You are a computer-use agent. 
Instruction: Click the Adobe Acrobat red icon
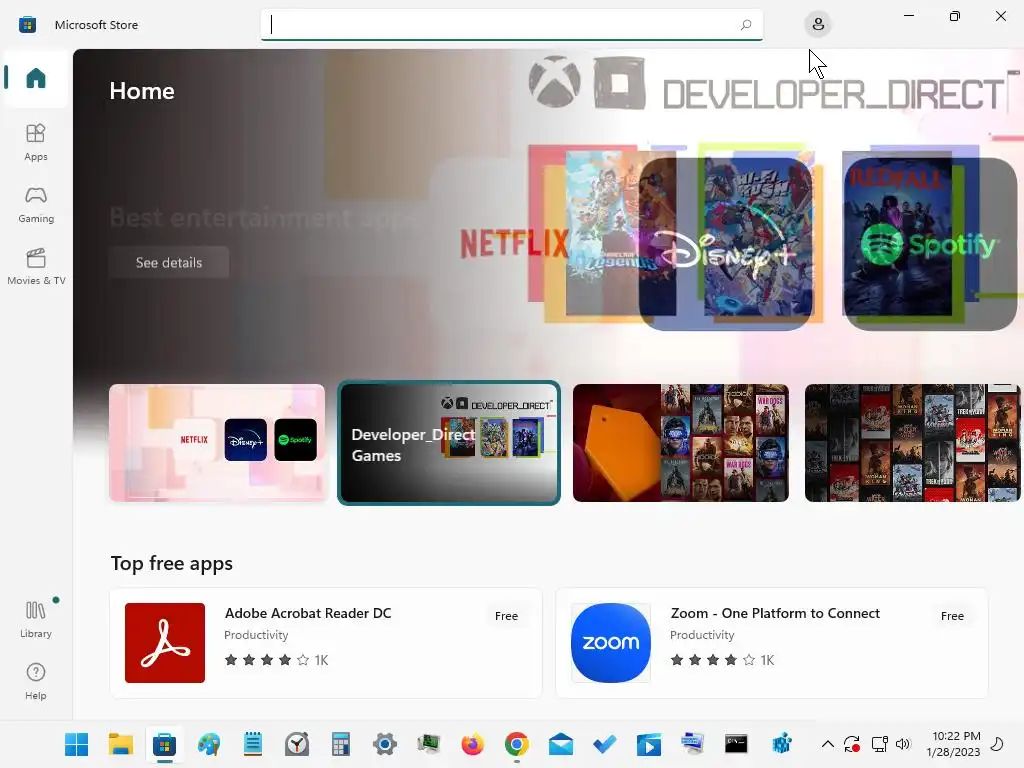coord(165,643)
